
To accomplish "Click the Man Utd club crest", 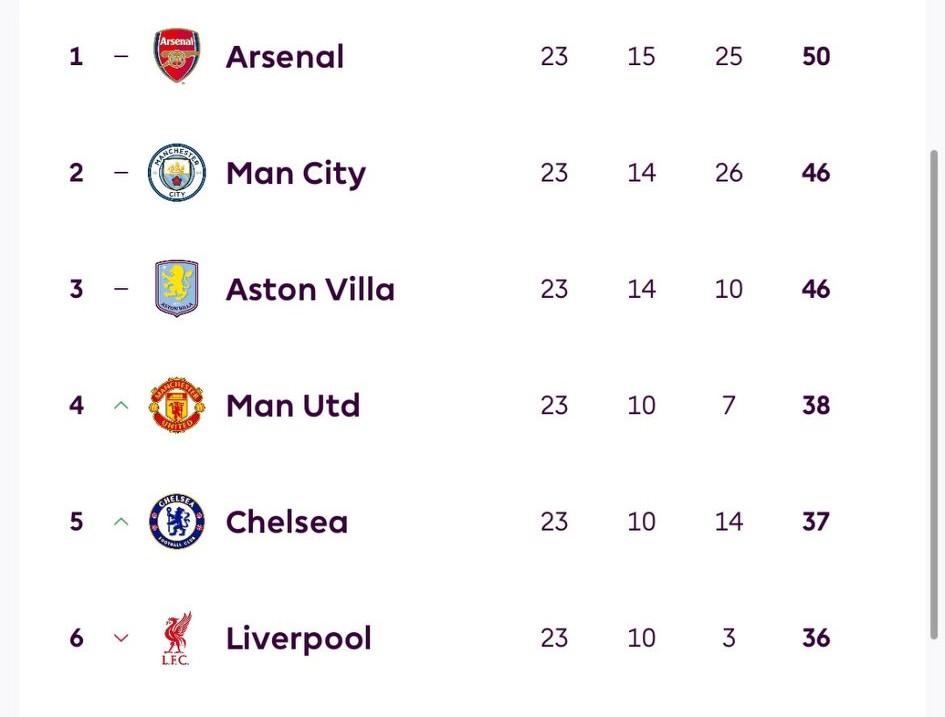I will pyautogui.click(x=177, y=405).
